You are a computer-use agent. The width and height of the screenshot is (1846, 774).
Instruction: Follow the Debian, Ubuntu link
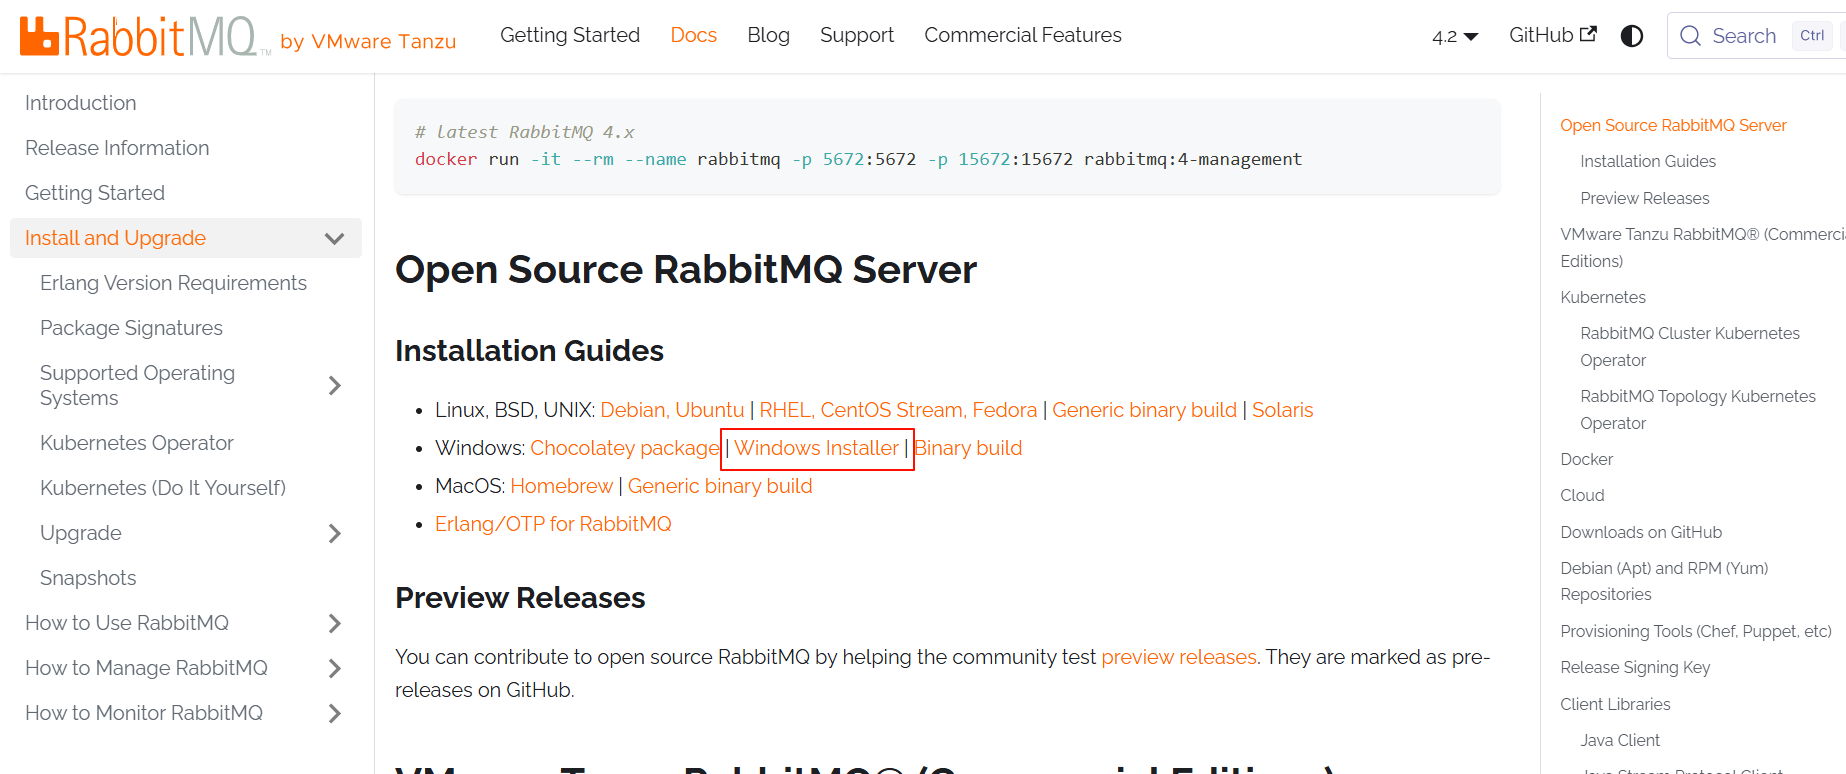[672, 410]
